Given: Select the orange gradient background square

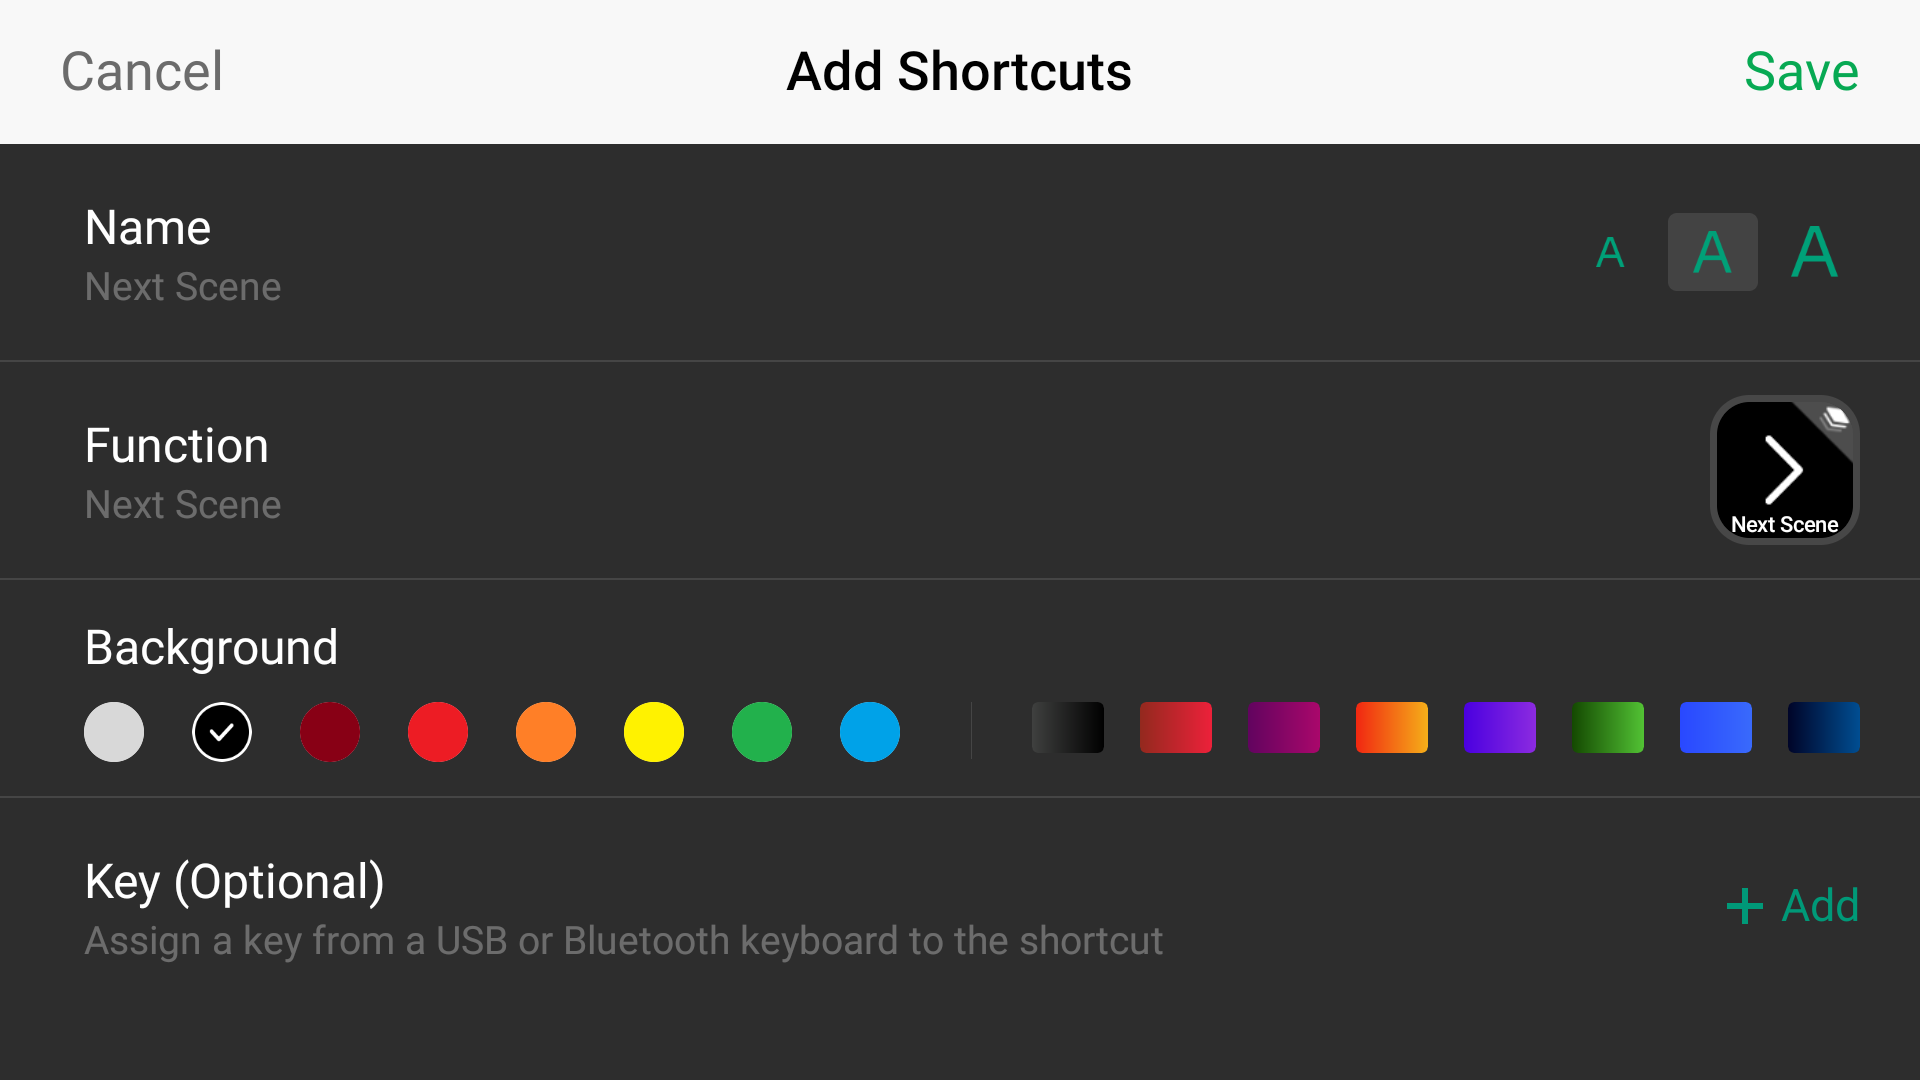Looking at the screenshot, I should (x=1392, y=727).
